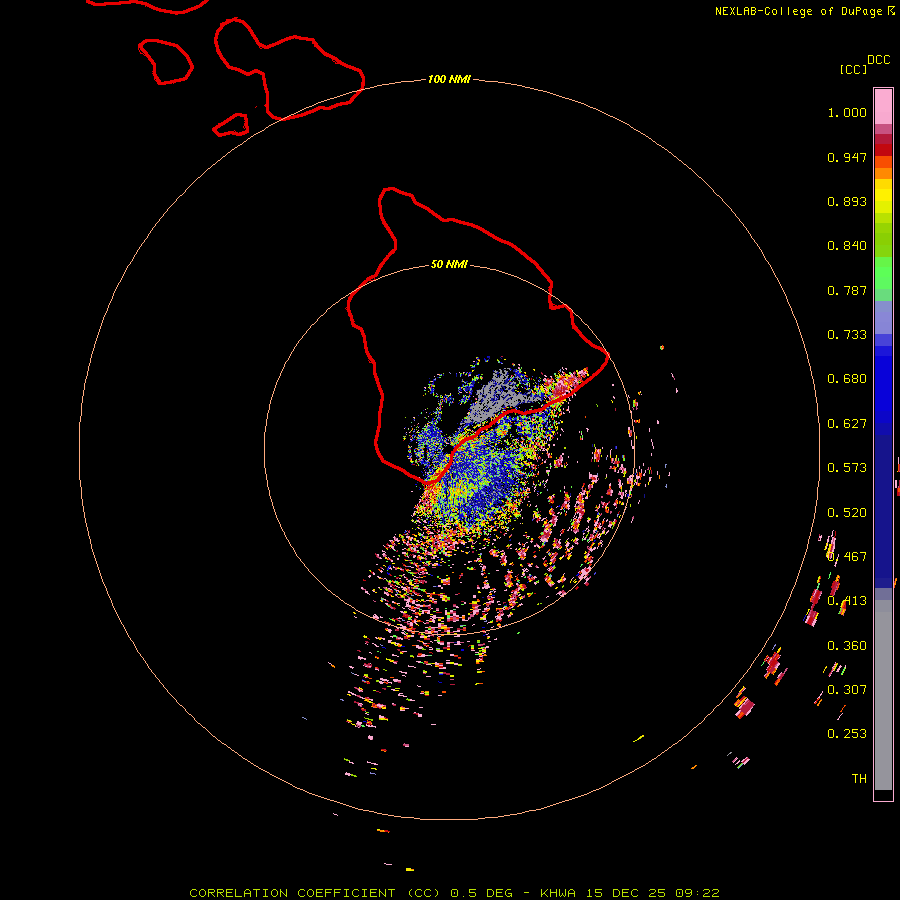Click the 0.253 legend value
Screen dimensions: 900x900
(x=847, y=734)
